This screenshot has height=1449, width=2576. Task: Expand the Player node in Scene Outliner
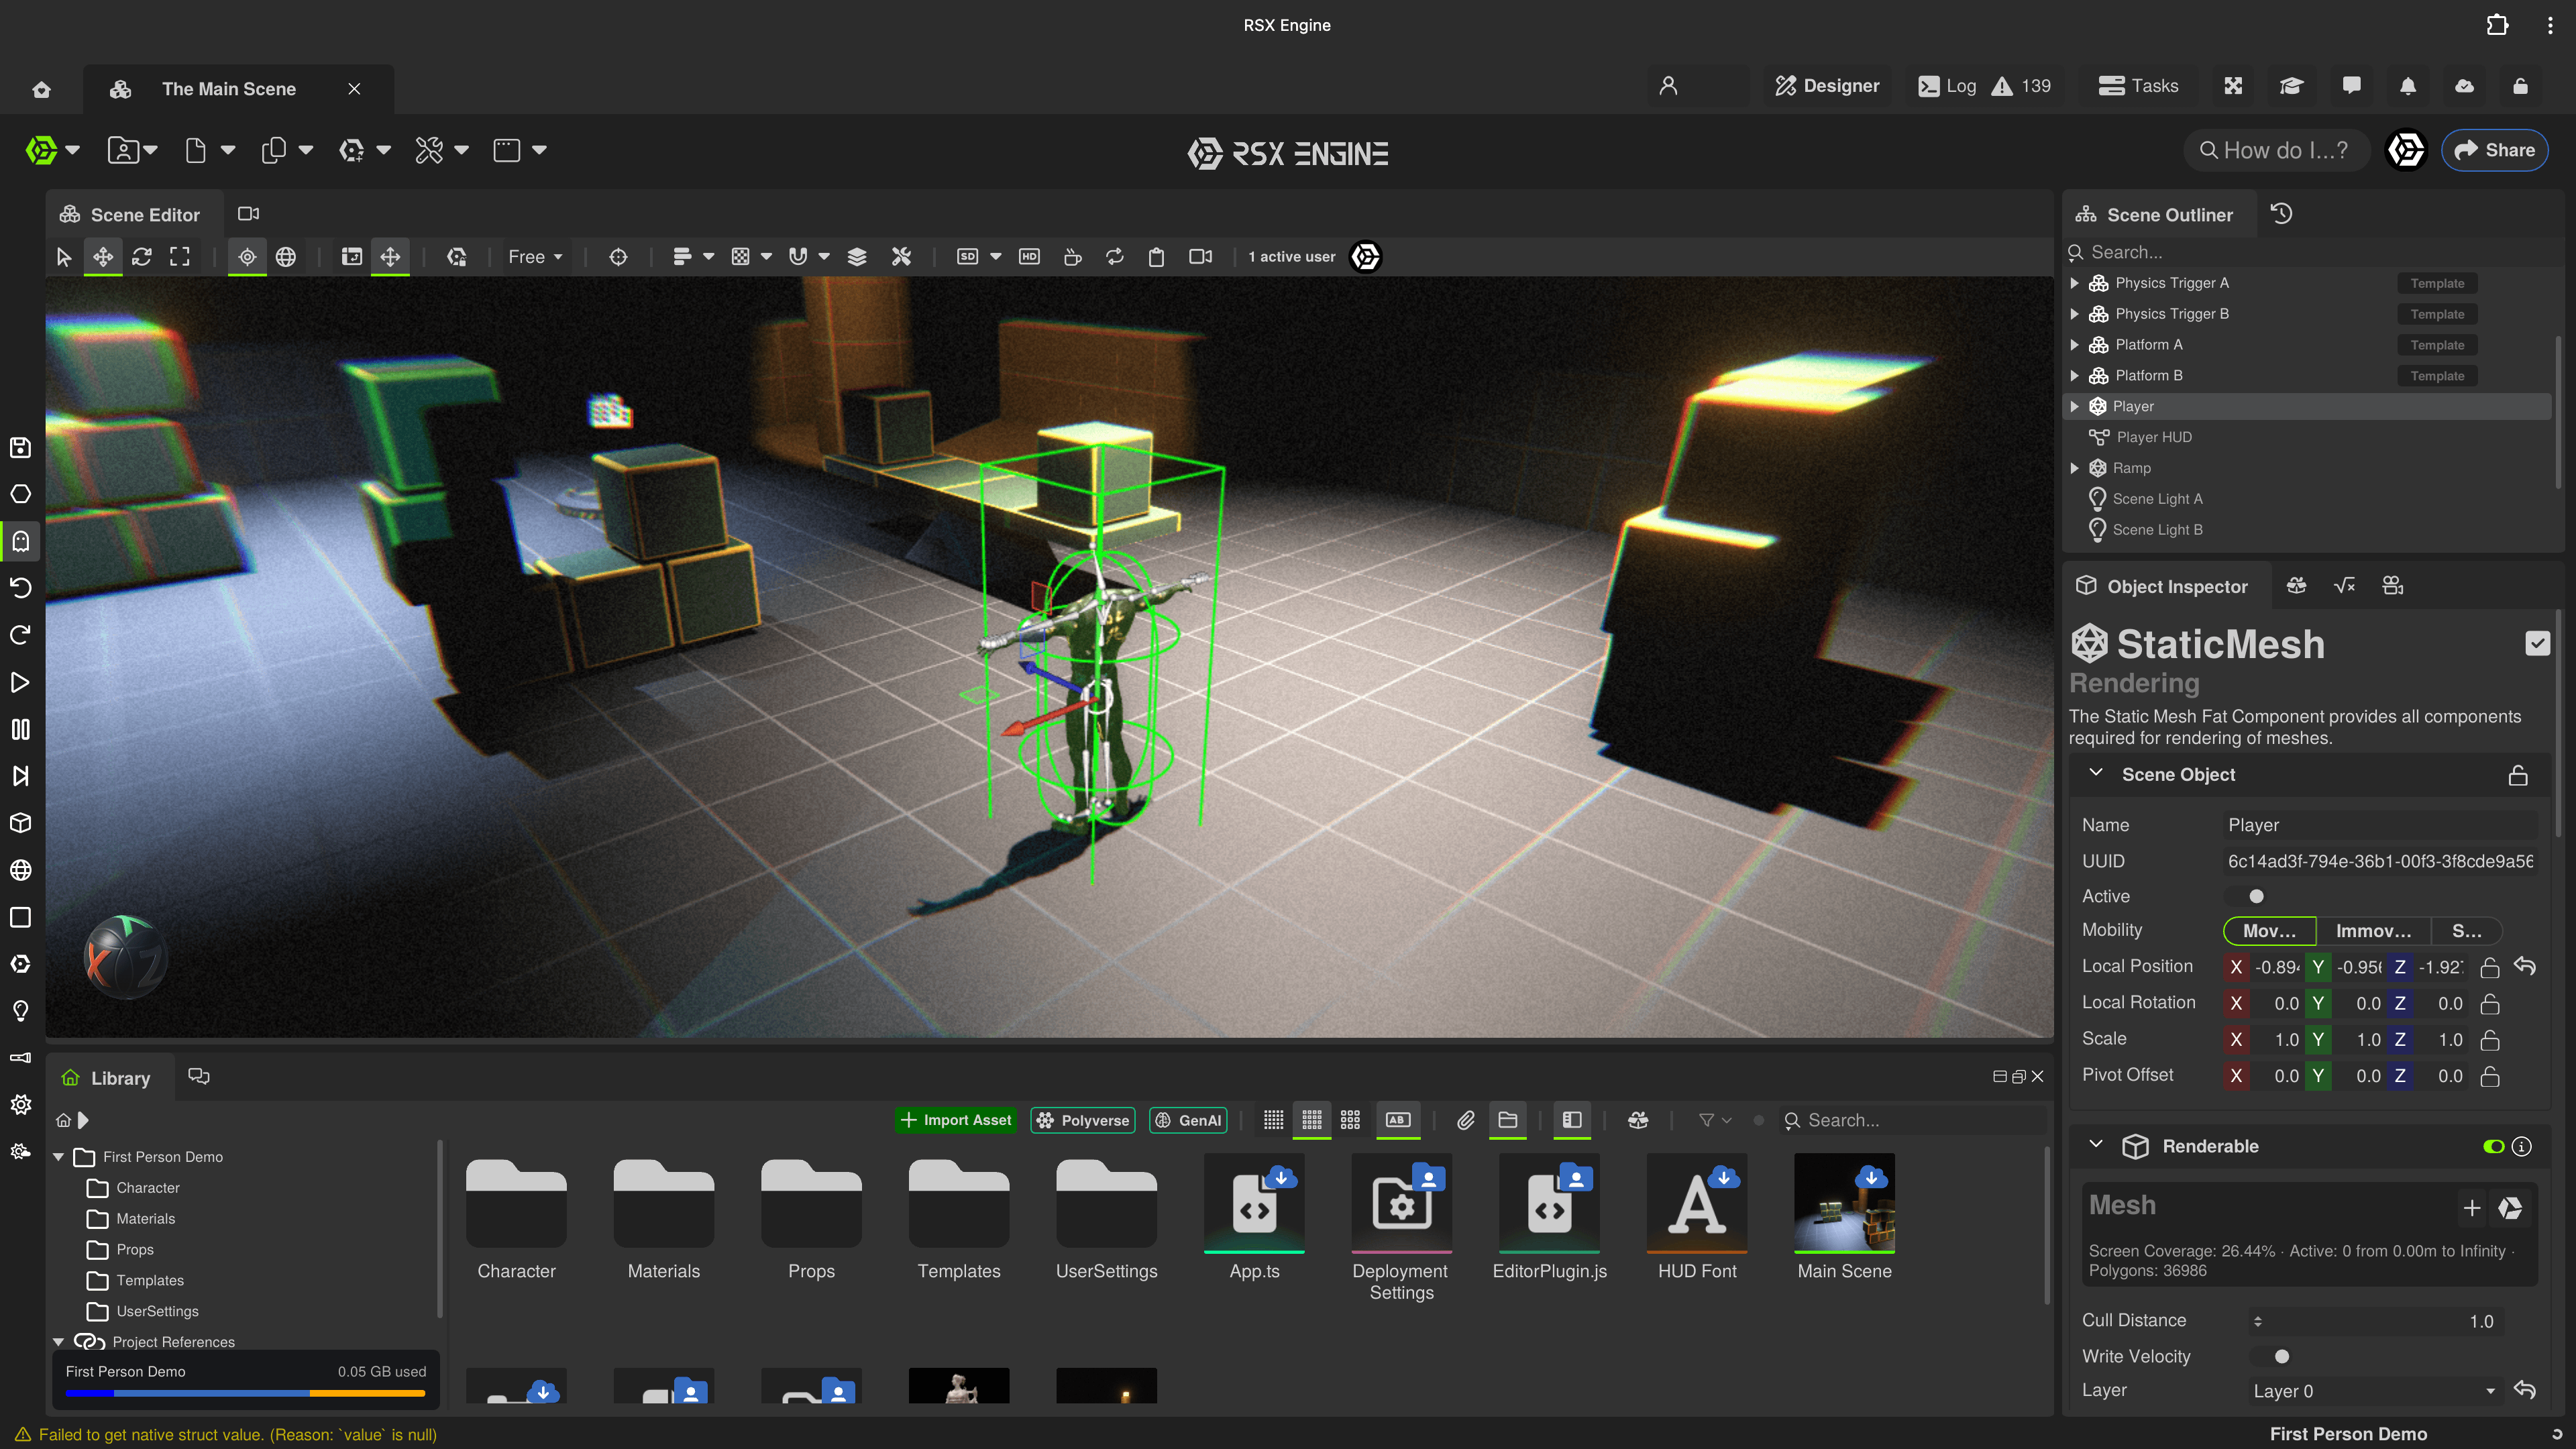(x=2075, y=406)
